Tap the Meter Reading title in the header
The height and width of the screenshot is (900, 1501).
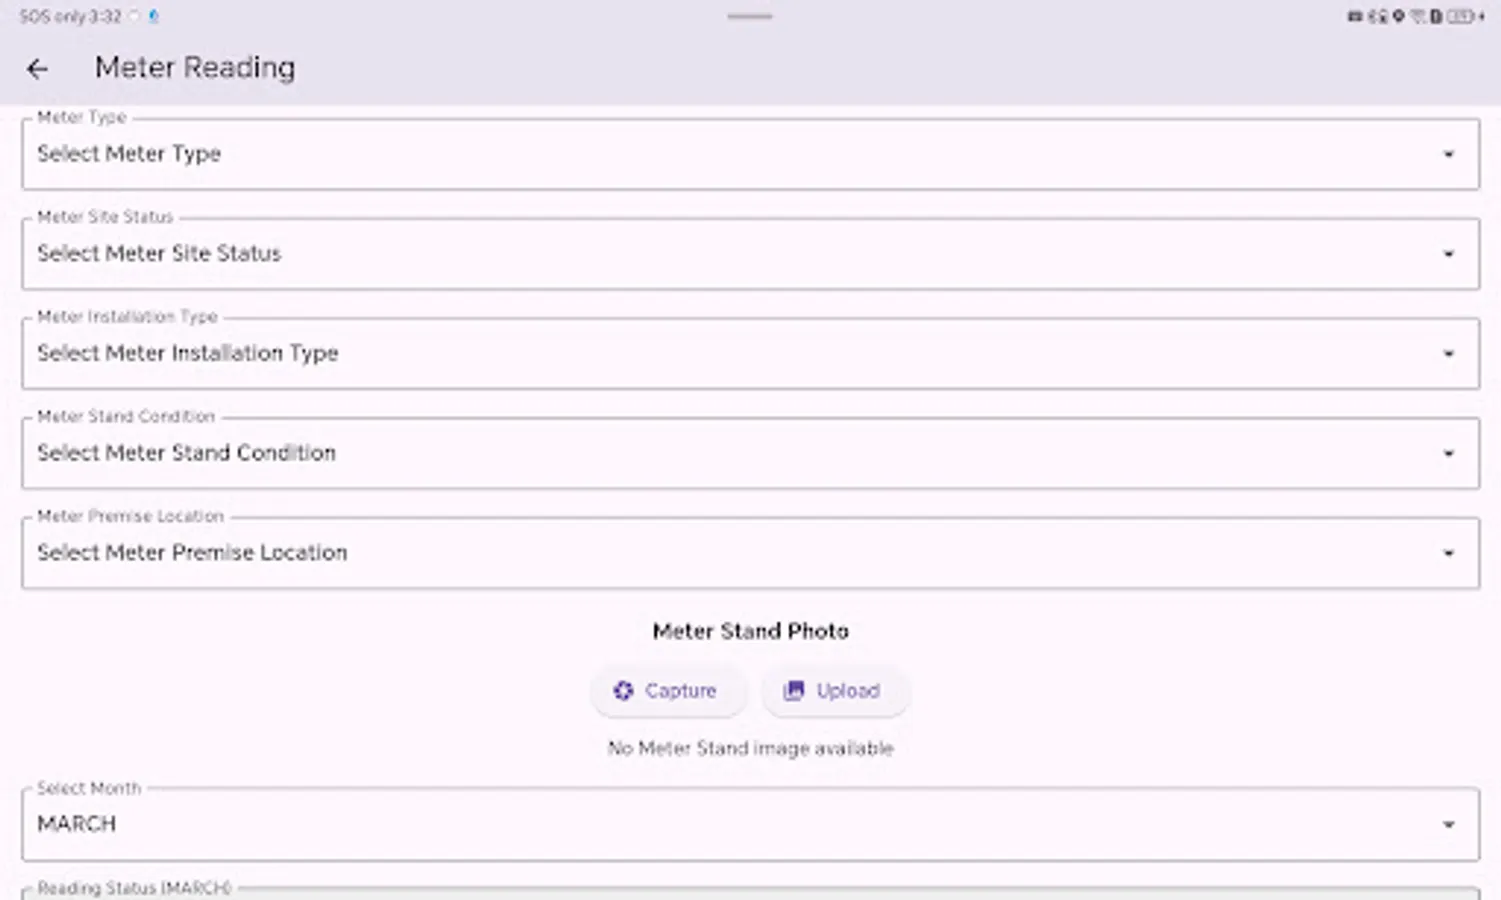click(x=194, y=67)
